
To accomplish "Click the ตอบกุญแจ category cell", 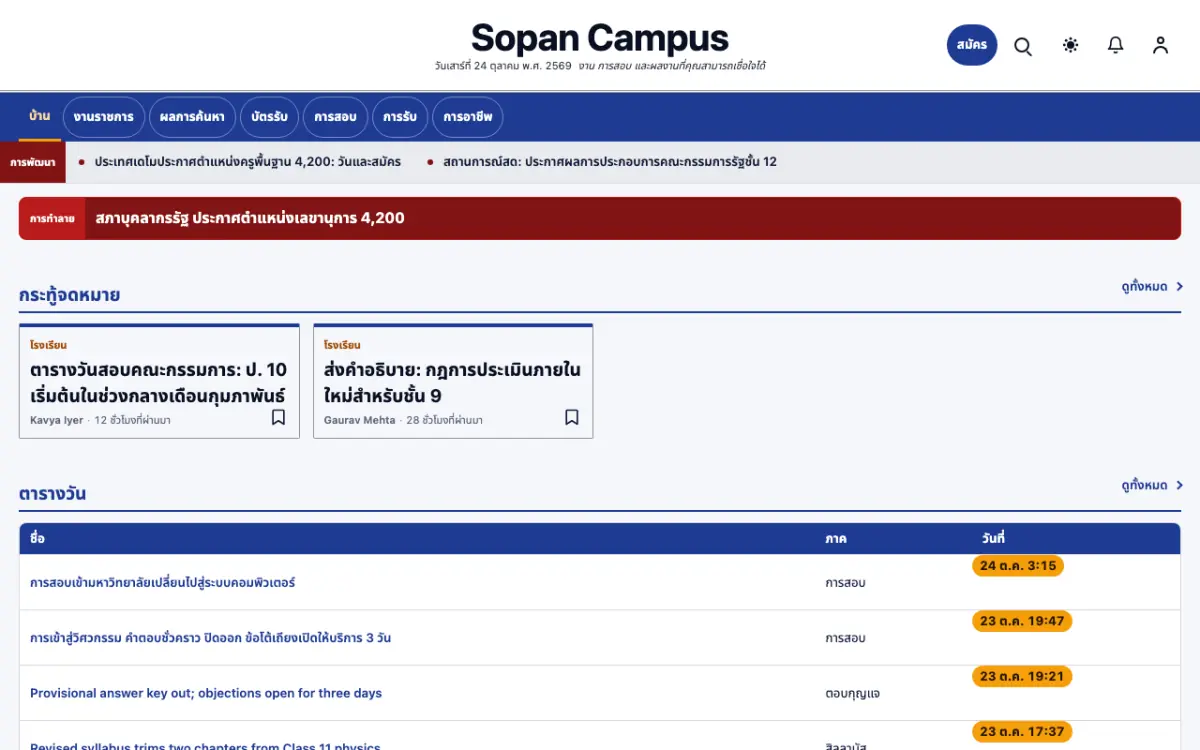I will [853, 693].
